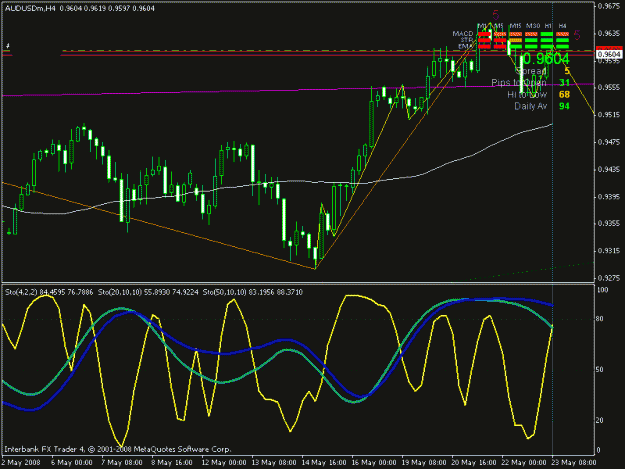The width and height of the screenshot is (625, 469).
Task: Click the 0.9315 price axis label
Action: pos(610,251)
